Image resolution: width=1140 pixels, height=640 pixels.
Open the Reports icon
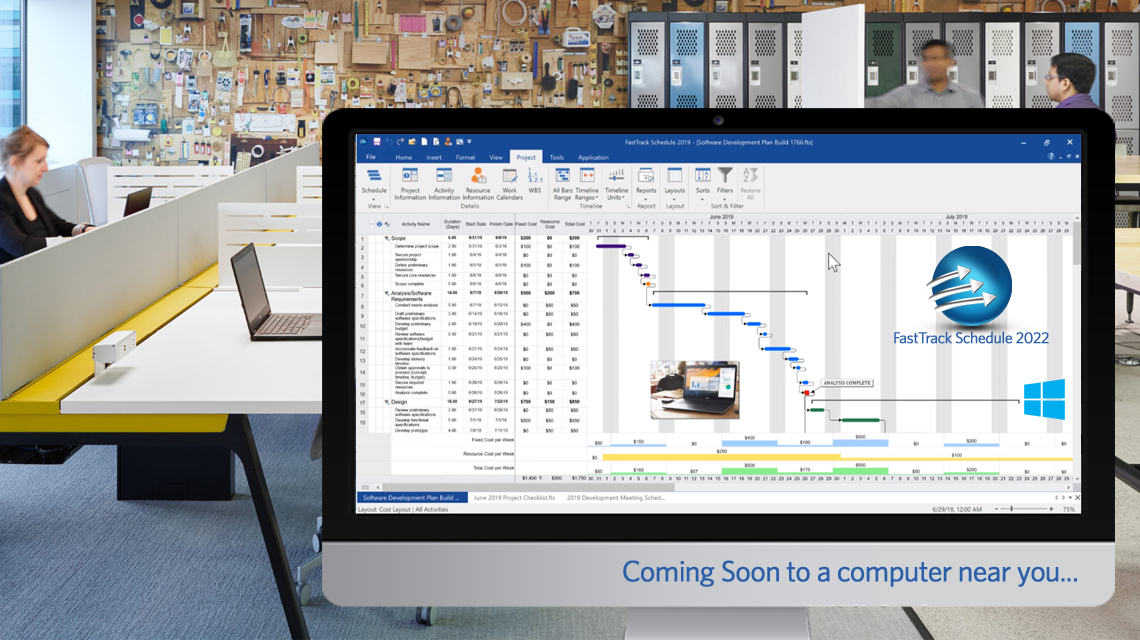coord(646,176)
